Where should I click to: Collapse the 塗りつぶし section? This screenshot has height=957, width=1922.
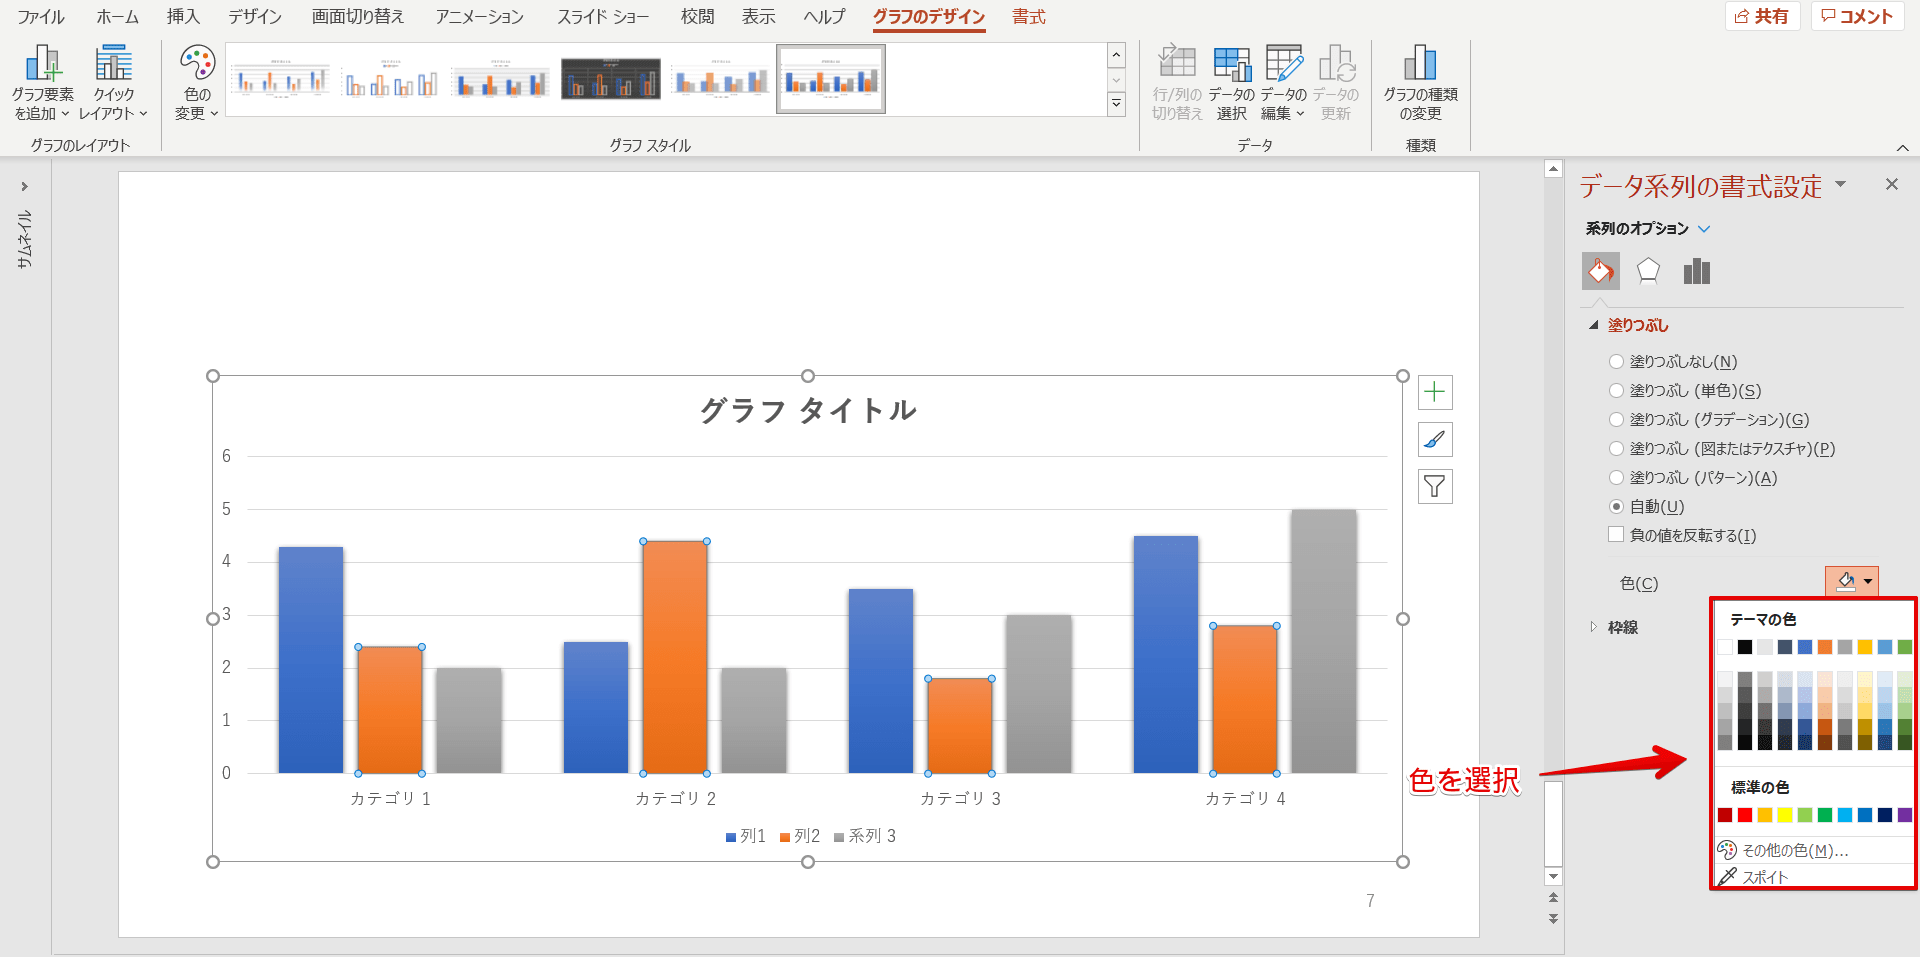(1594, 325)
